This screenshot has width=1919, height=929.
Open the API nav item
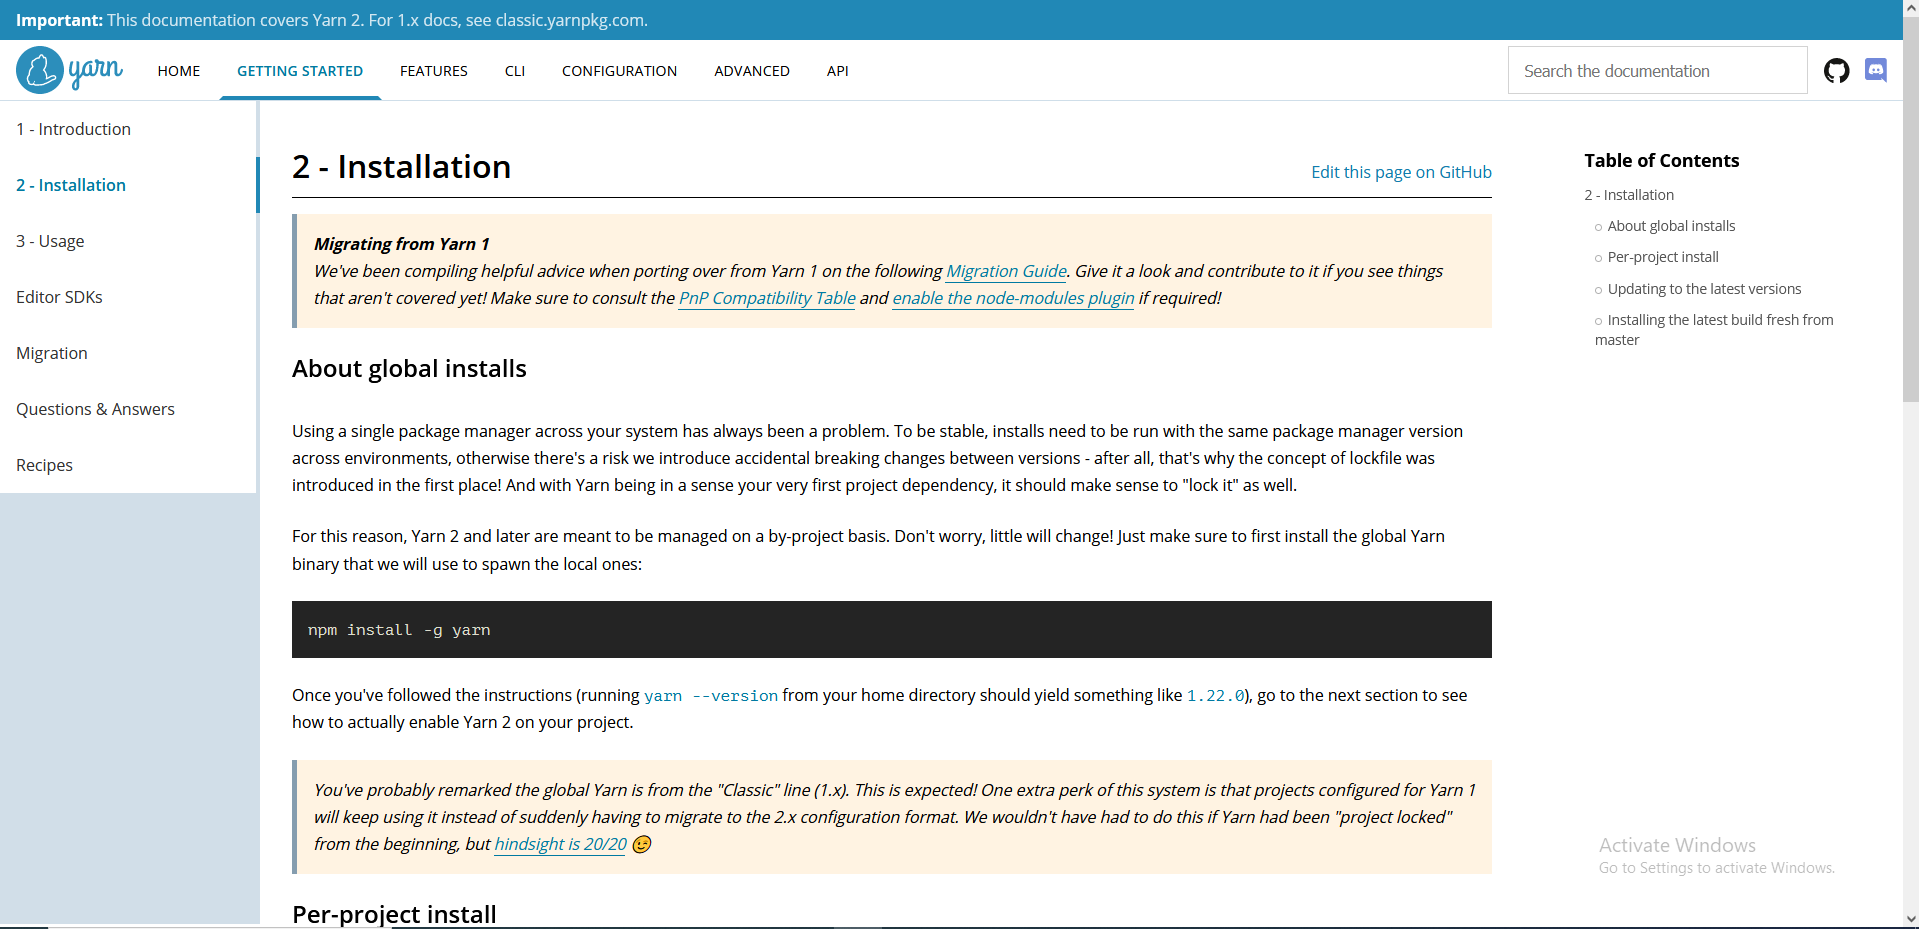[x=838, y=71]
